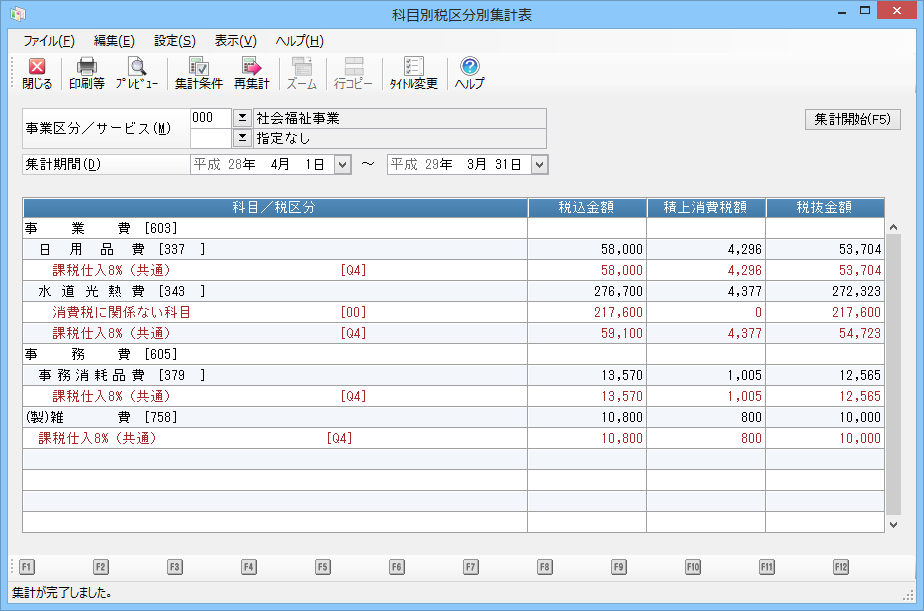Click the F5 function key button

point(323,567)
